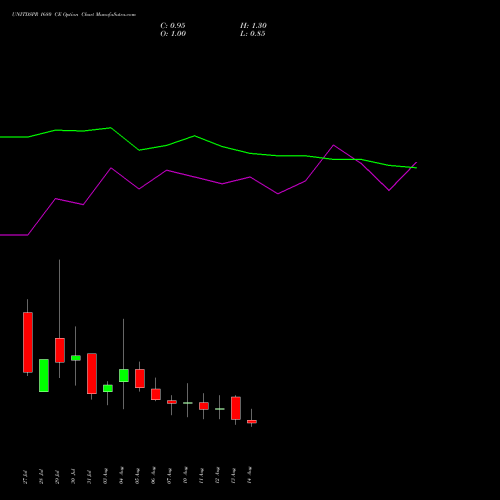Click the purple indicator line's highest peak
The width and height of the screenshot is (500, 500).
[334, 145]
